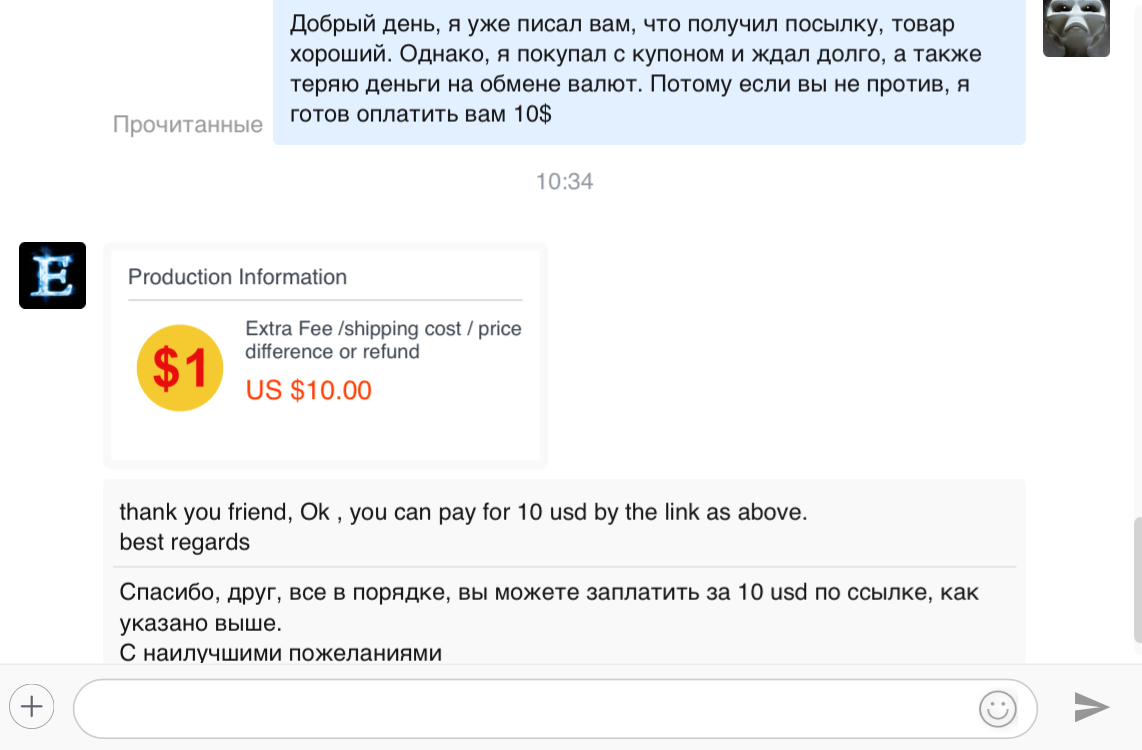Click the "С наилучшими пожеланиями" line
The height and width of the screenshot is (750, 1142).
280,654
